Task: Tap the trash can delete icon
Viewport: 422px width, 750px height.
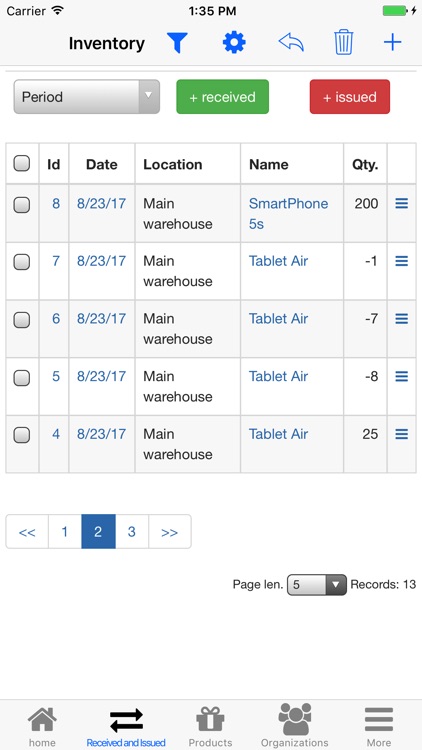Action: tap(344, 43)
